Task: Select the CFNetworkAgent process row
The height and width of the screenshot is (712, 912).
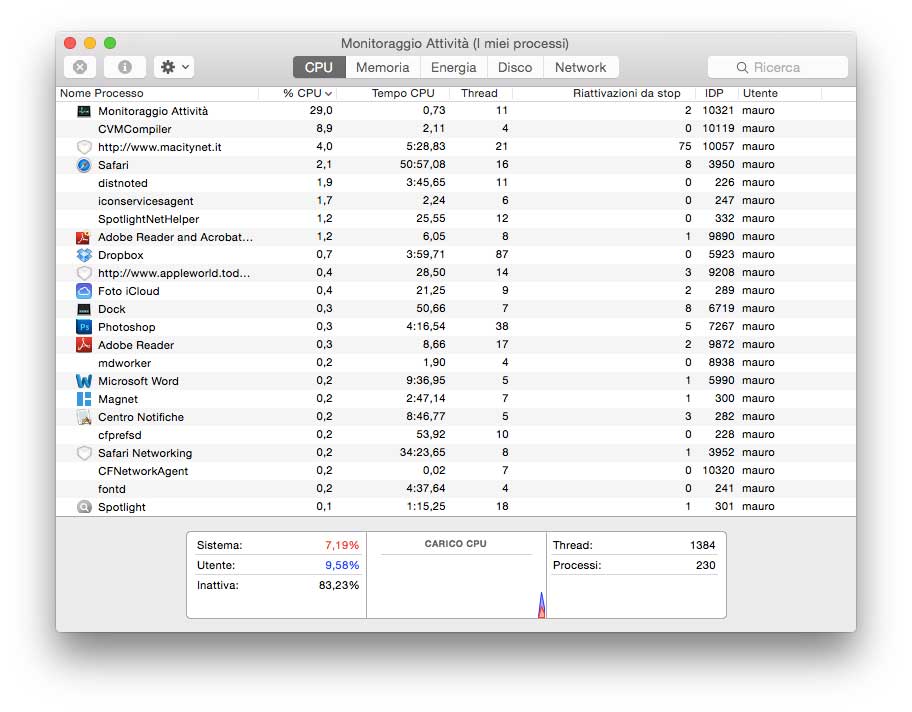Action: 456,471
